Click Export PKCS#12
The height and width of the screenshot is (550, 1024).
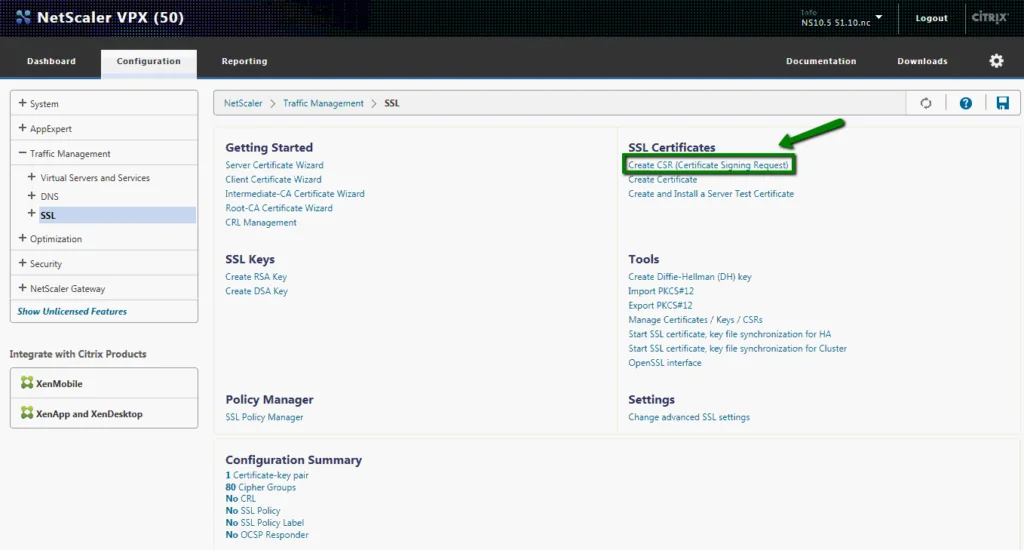[x=660, y=306]
